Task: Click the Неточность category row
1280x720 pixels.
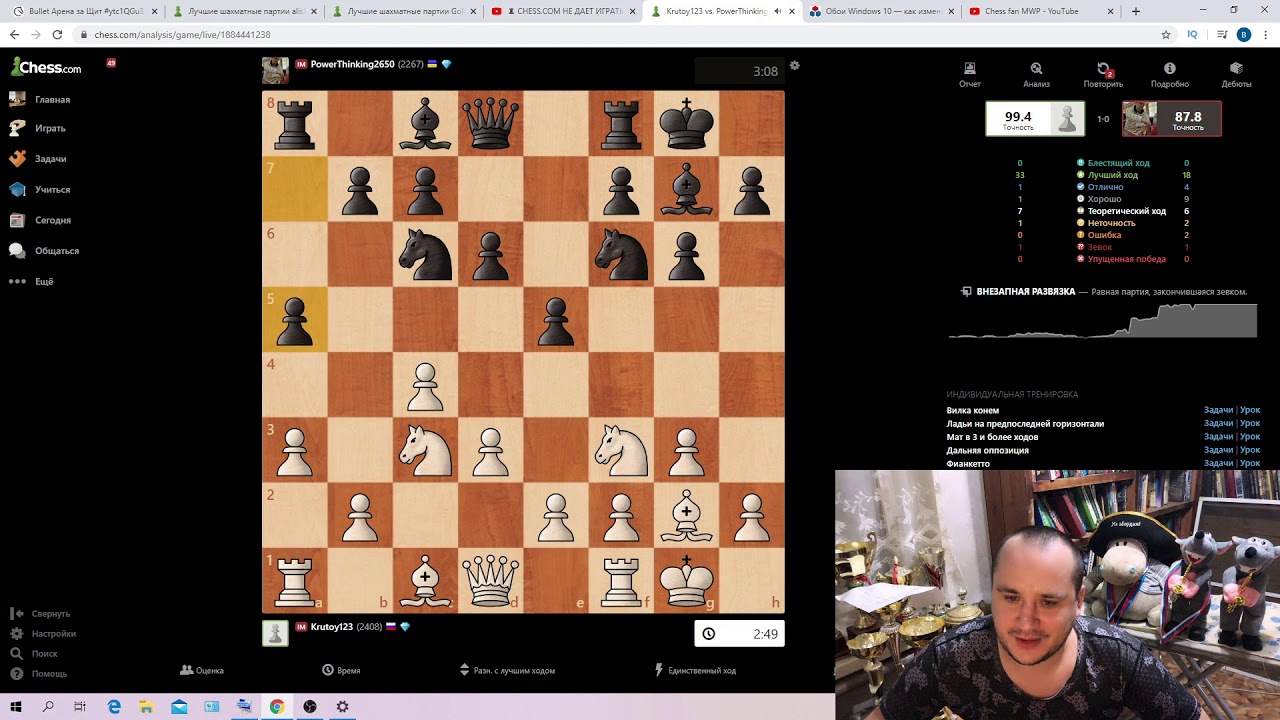Action: (1103, 223)
